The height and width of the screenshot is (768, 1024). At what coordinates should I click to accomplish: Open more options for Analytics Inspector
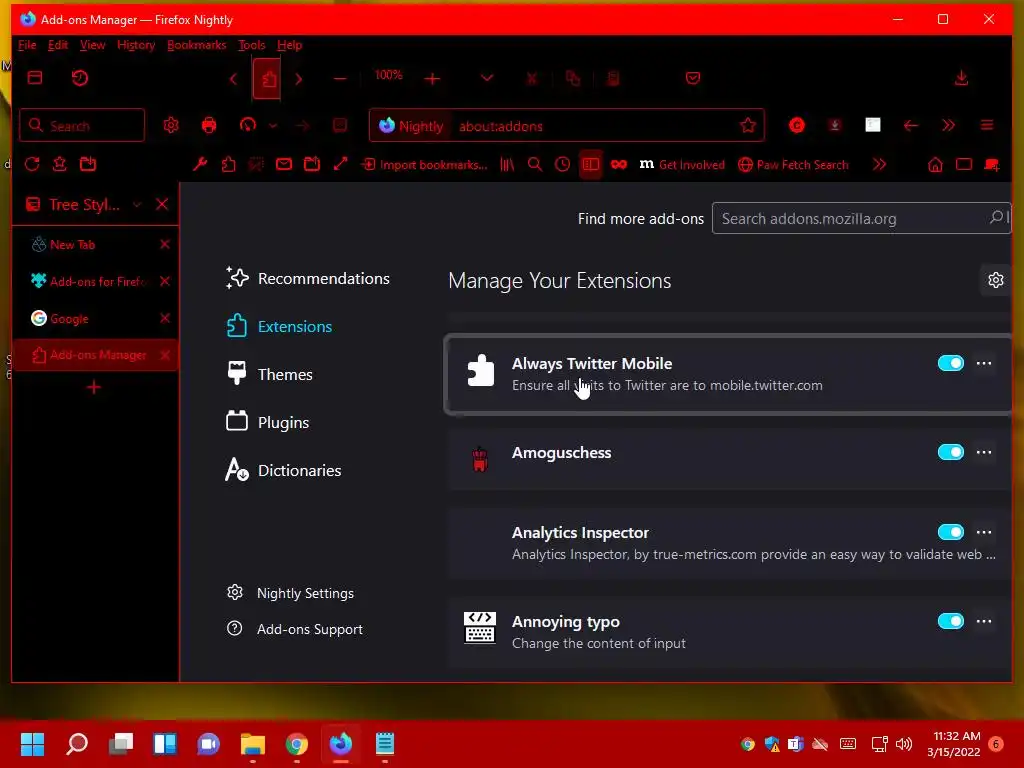click(984, 532)
